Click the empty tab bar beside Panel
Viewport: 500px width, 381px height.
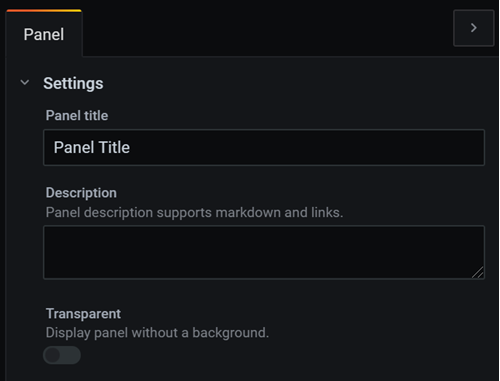(x=267, y=33)
